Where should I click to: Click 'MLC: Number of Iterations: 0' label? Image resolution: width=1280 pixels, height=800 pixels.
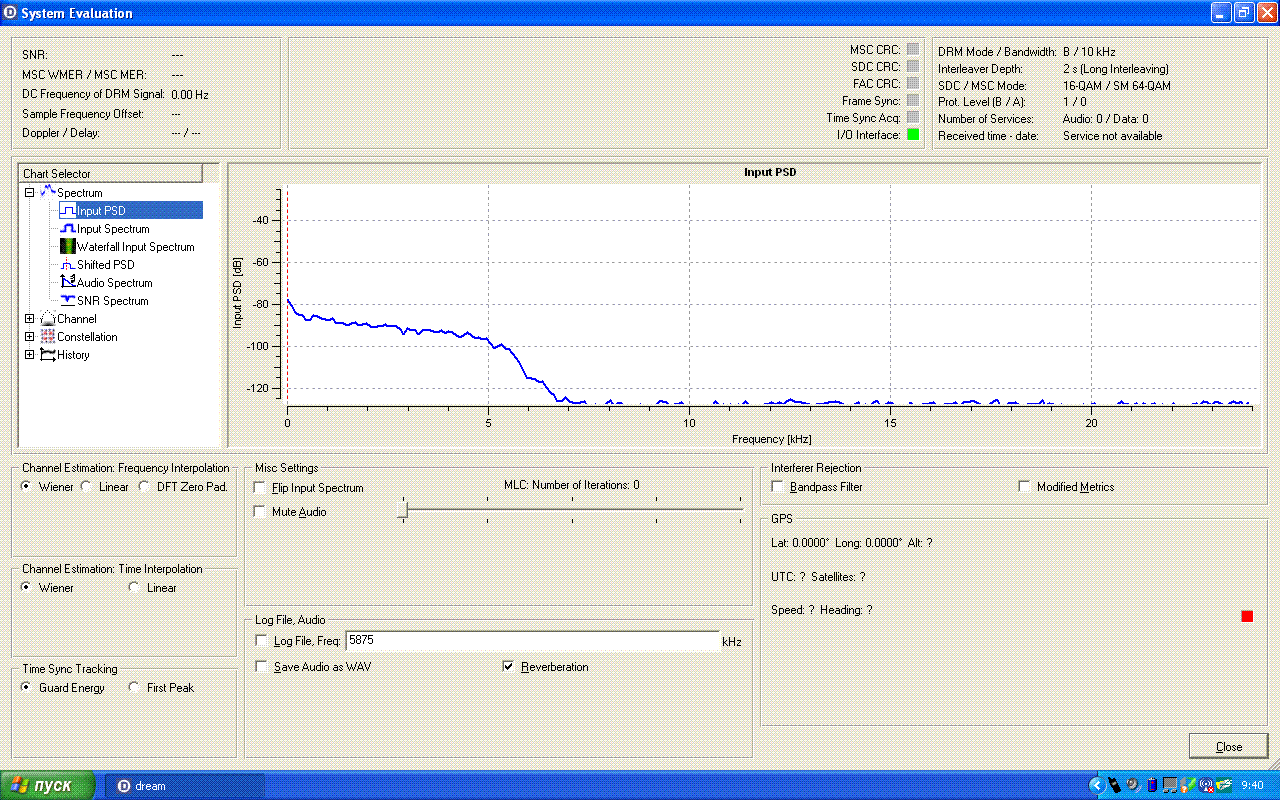[571, 485]
